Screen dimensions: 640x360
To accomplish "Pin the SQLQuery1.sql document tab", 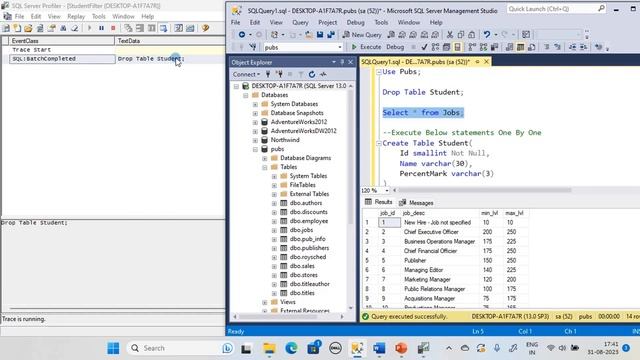I will 477,62.
